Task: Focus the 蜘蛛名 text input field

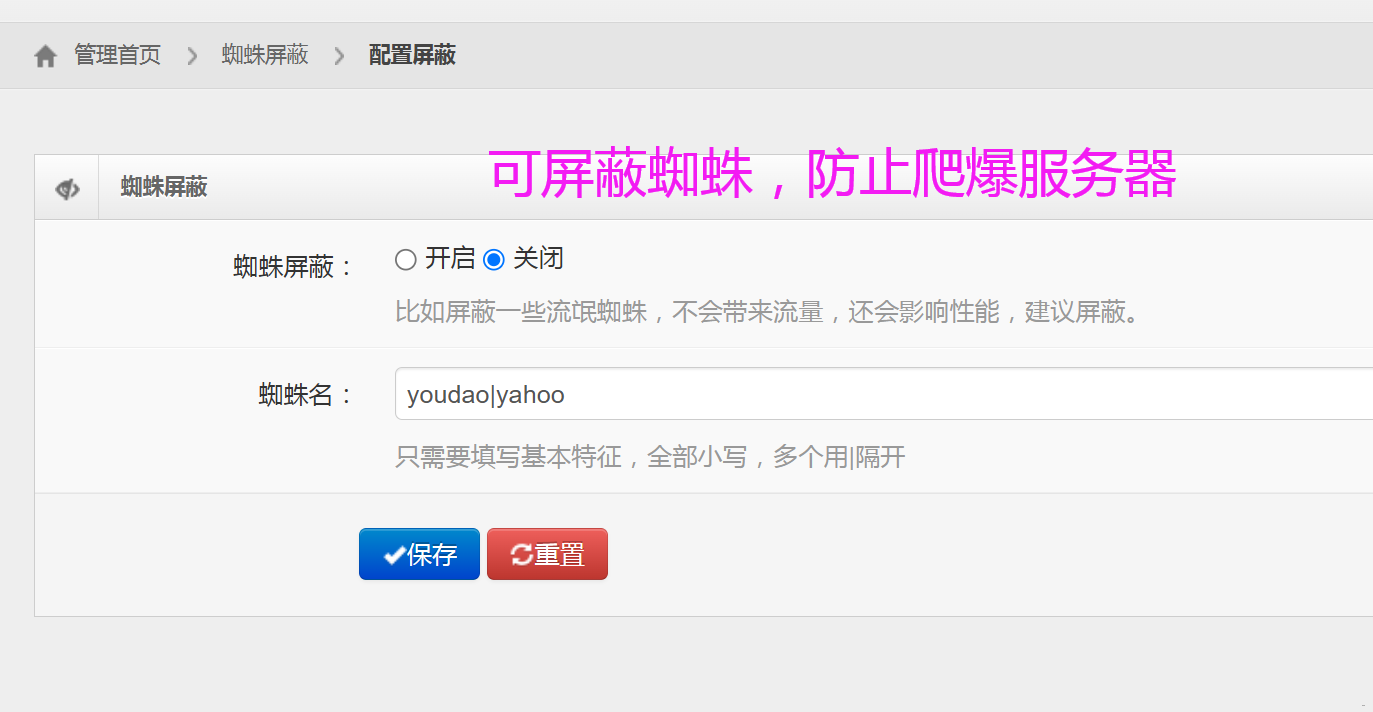Action: [x=880, y=394]
